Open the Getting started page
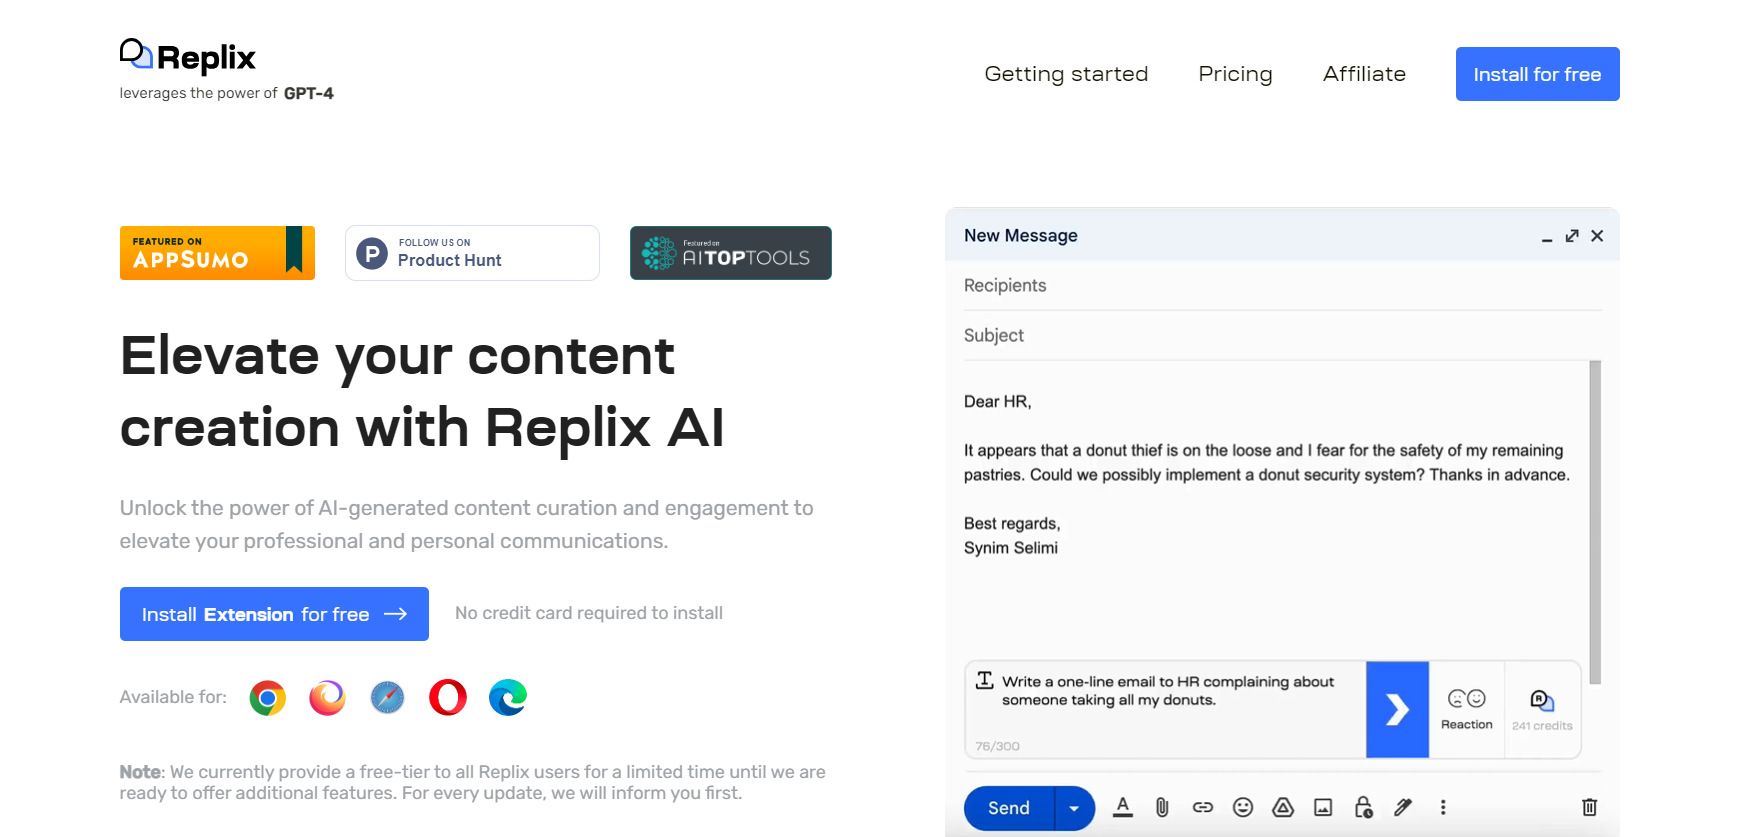This screenshot has height=837, width=1739. point(1066,74)
